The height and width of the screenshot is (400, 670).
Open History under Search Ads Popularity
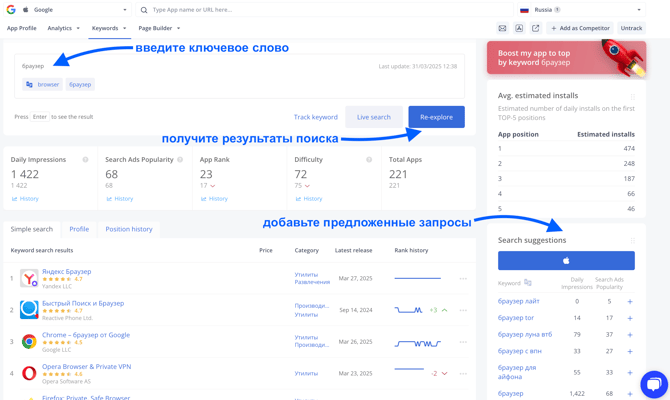121,199
